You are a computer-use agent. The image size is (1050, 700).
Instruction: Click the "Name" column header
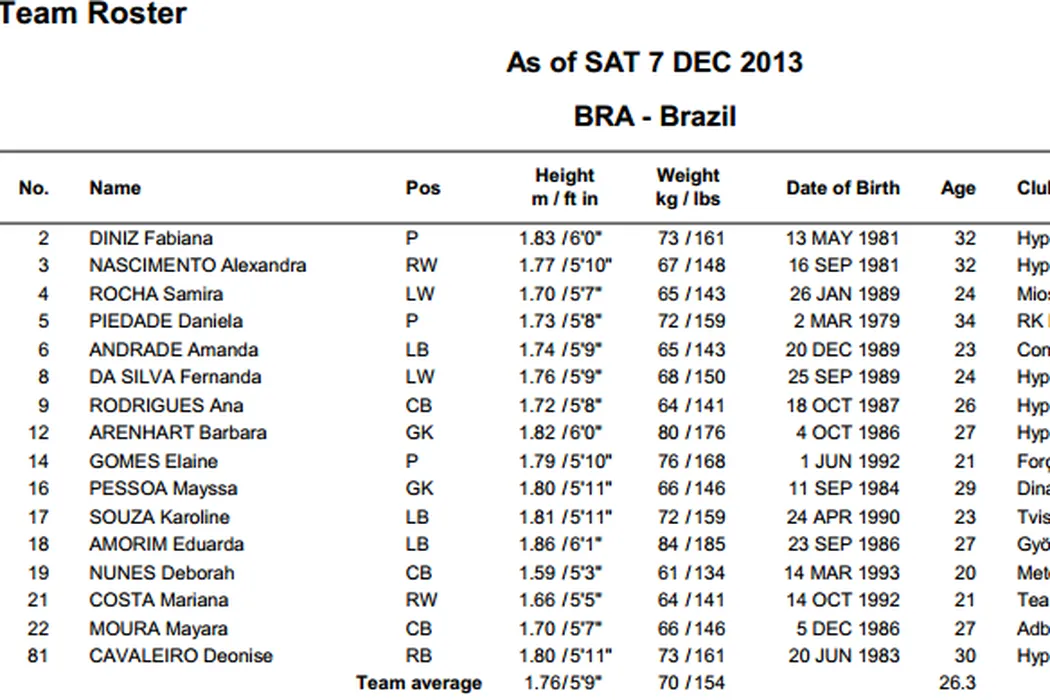(x=115, y=188)
